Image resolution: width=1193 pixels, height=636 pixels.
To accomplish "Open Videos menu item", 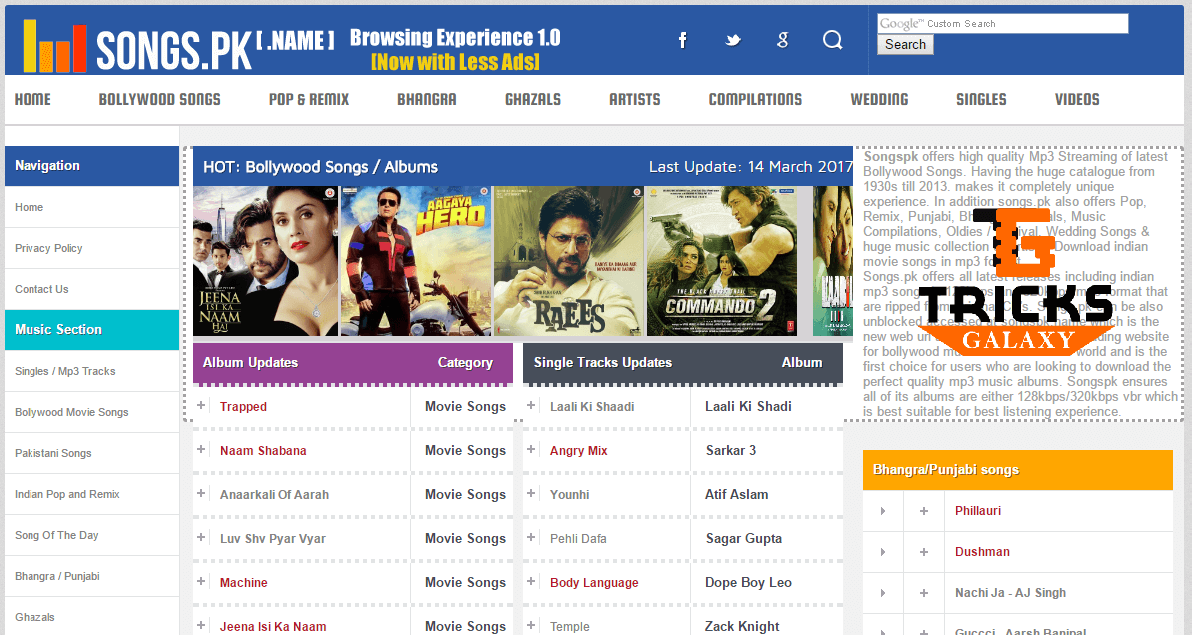I will coord(1077,100).
